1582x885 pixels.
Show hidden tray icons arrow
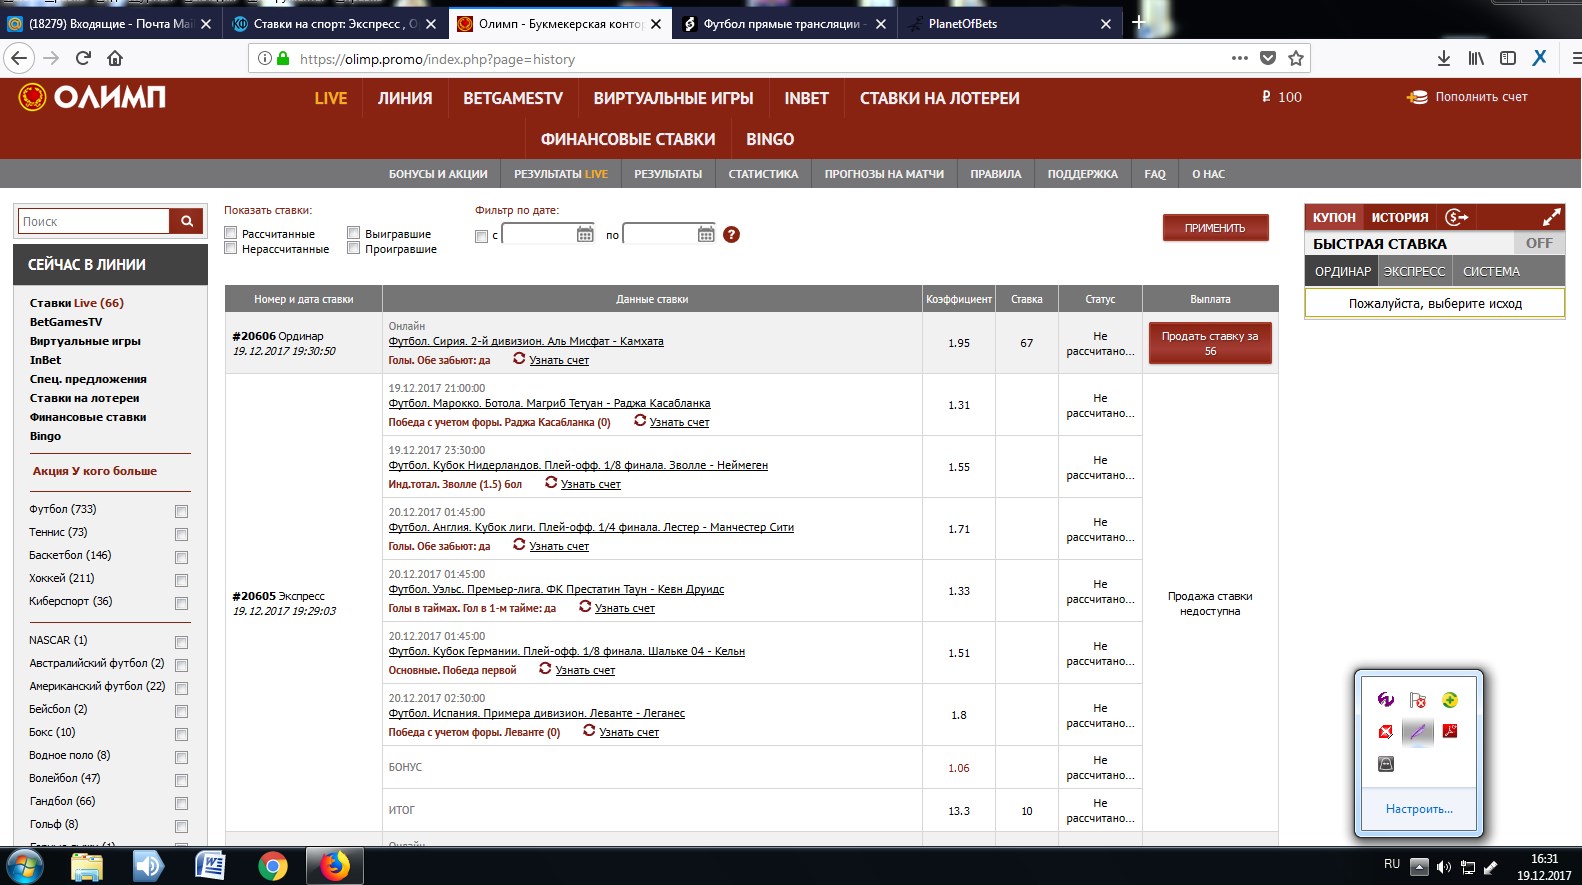point(1419,867)
